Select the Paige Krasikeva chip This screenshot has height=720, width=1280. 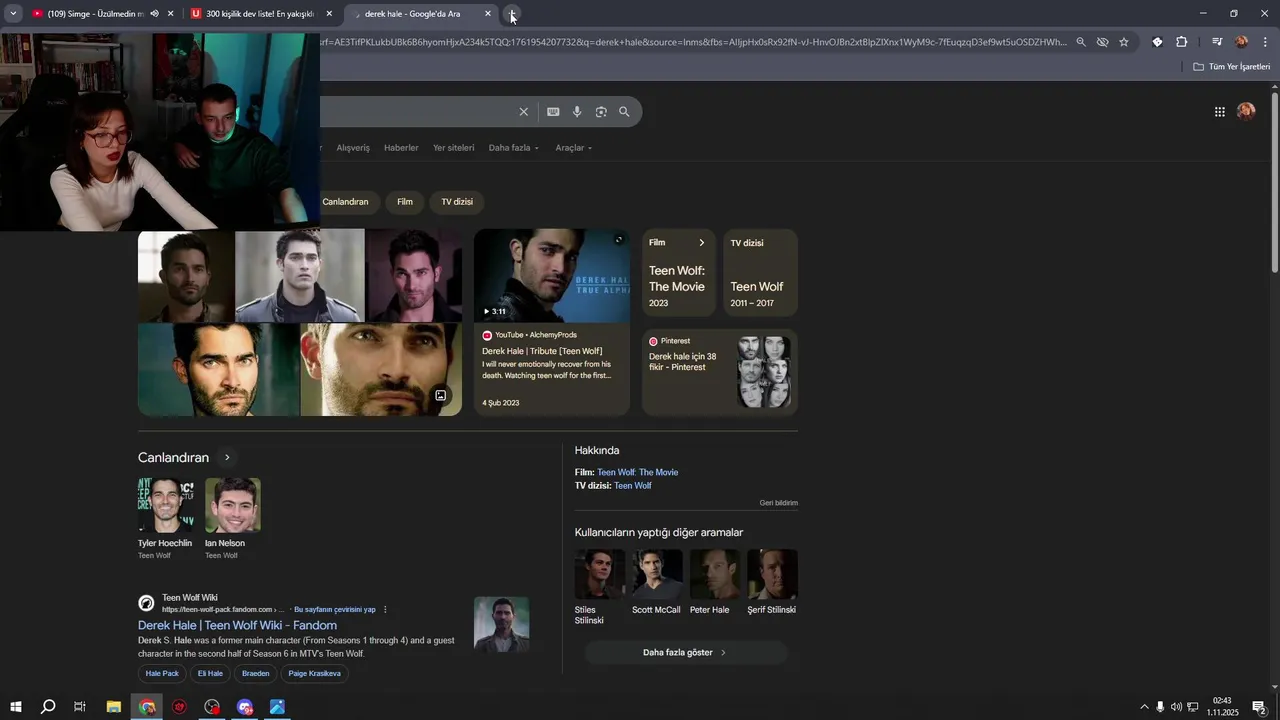pyautogui.click(x=314, y=674)
